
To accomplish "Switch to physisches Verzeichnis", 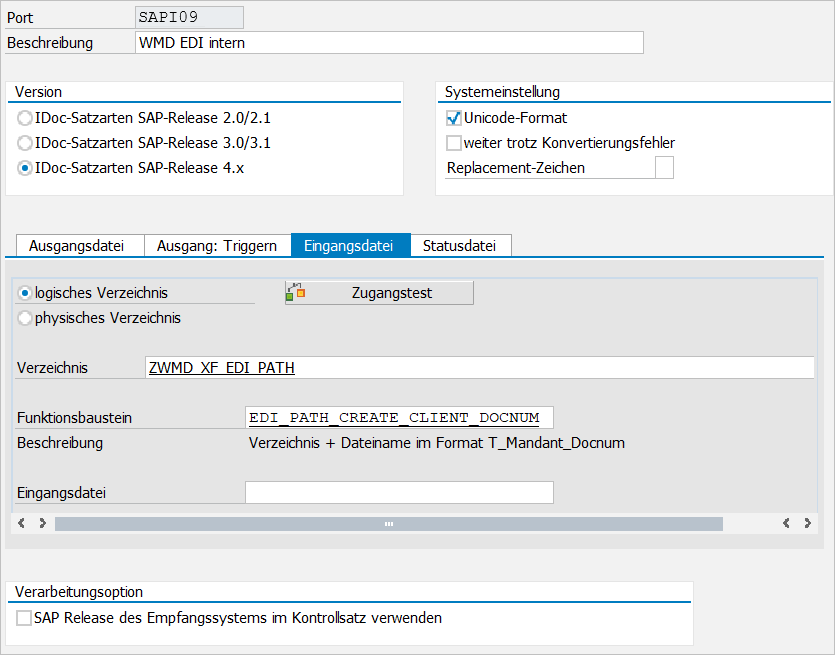I will [x=25, y=318].
